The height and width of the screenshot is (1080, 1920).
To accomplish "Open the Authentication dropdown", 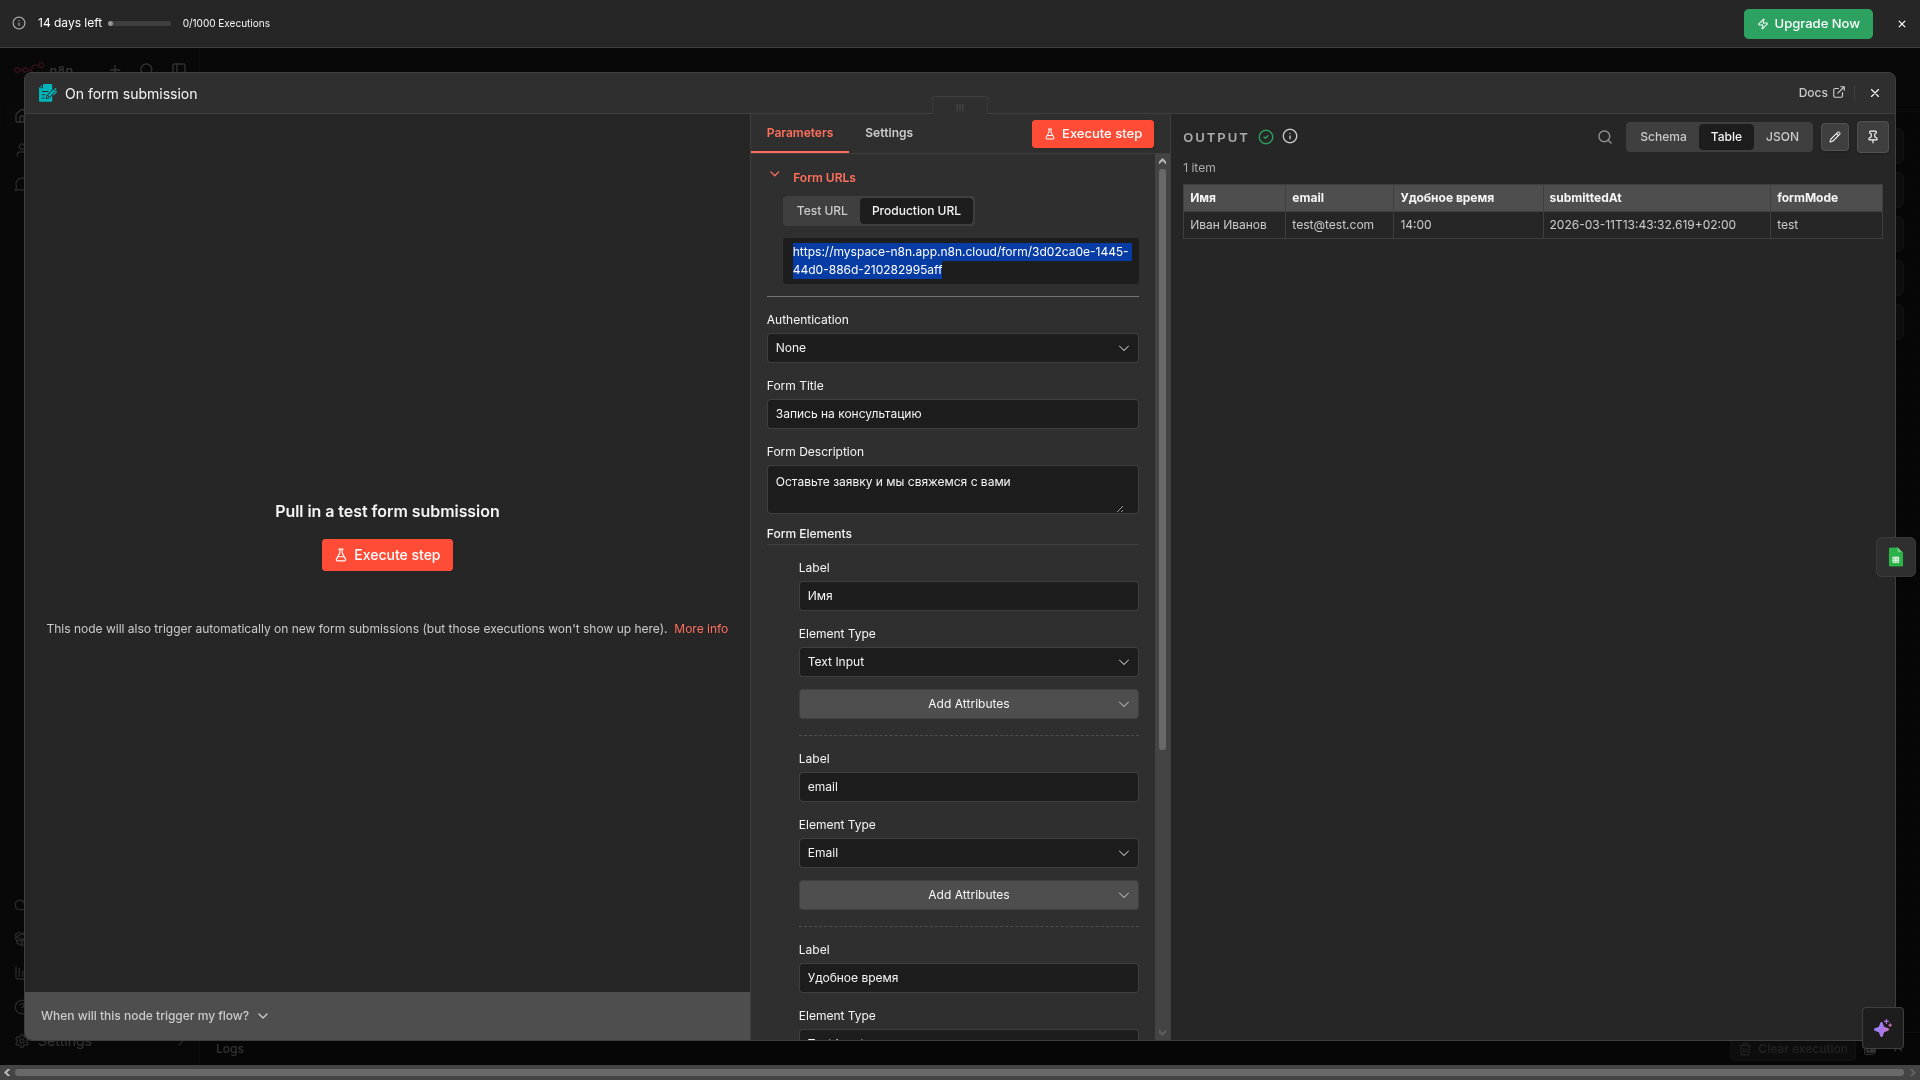I will (952, 348).
